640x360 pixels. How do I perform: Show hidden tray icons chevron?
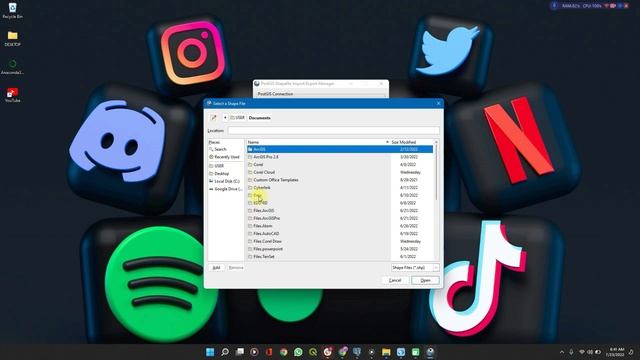click(562, 352)
